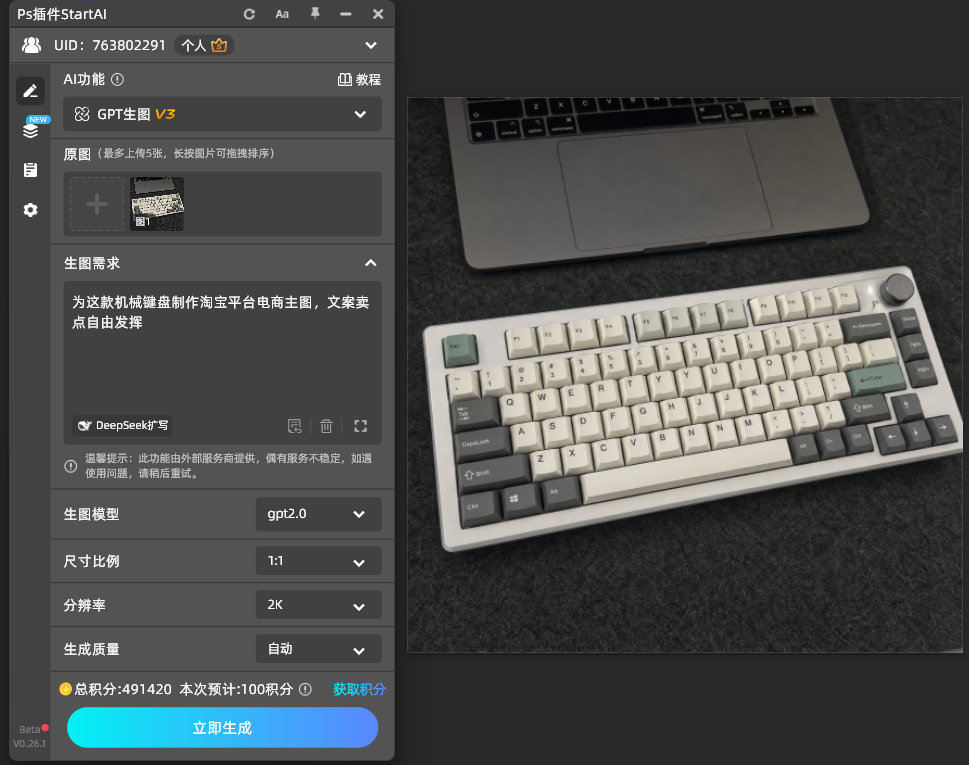Pin the StartAI panel with pin icon
Screen dimensions: 969x765
pyautogui.click(x=315, y=14)
